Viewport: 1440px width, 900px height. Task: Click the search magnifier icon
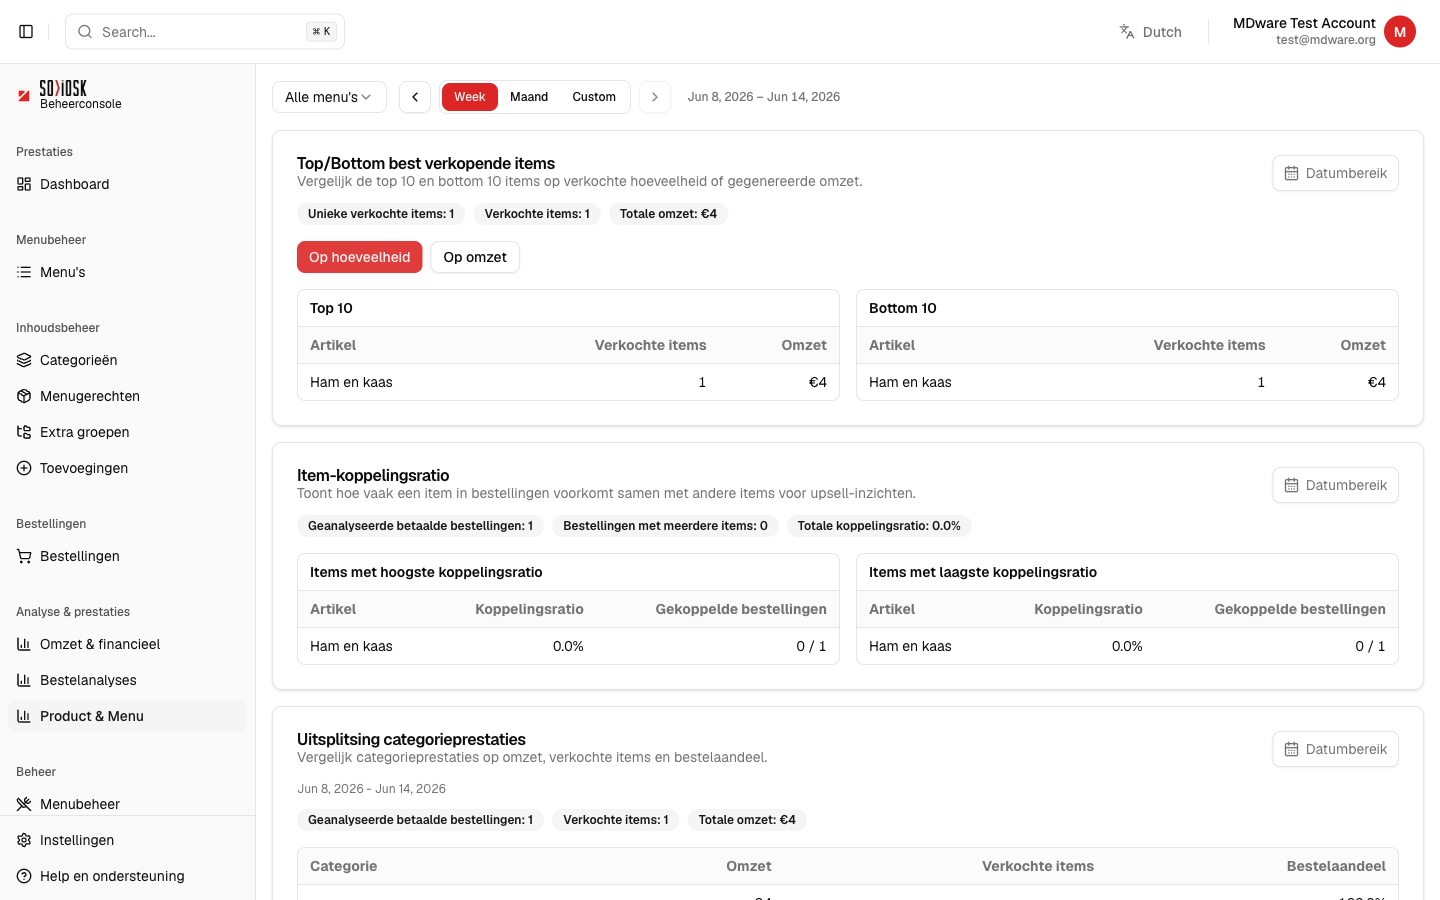[85, 32]
